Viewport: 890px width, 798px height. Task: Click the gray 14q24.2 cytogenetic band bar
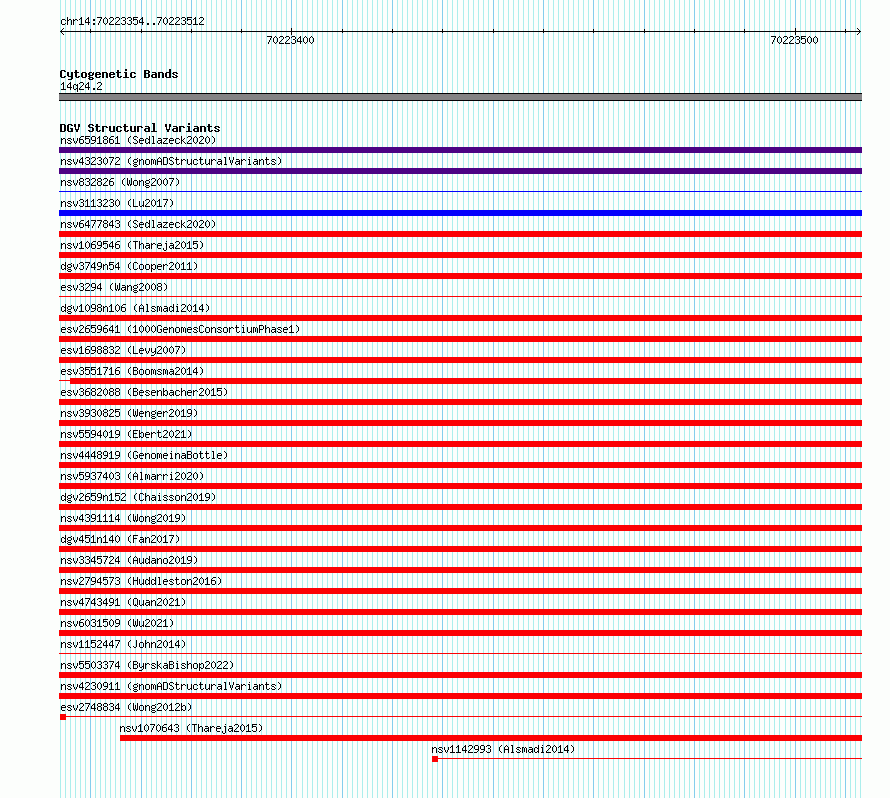(460, 97)
